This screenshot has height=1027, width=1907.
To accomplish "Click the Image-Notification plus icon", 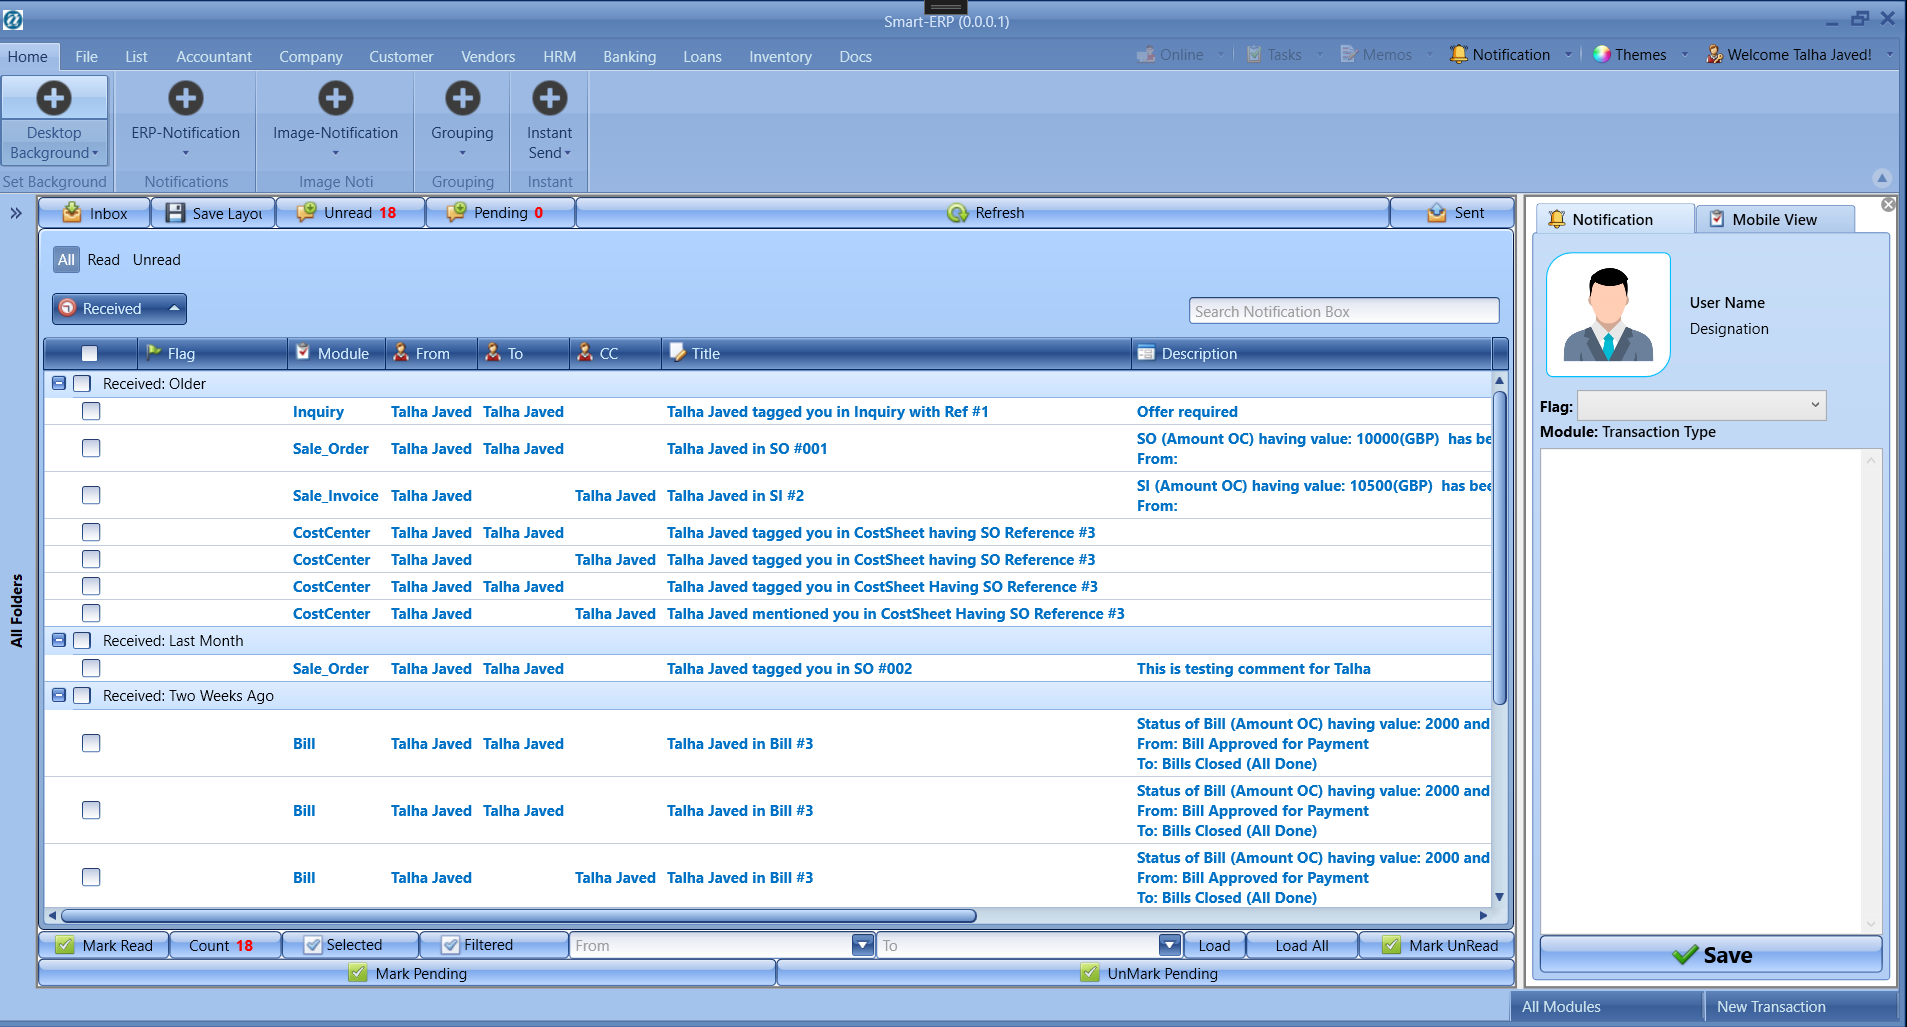I will coord(336,98).
